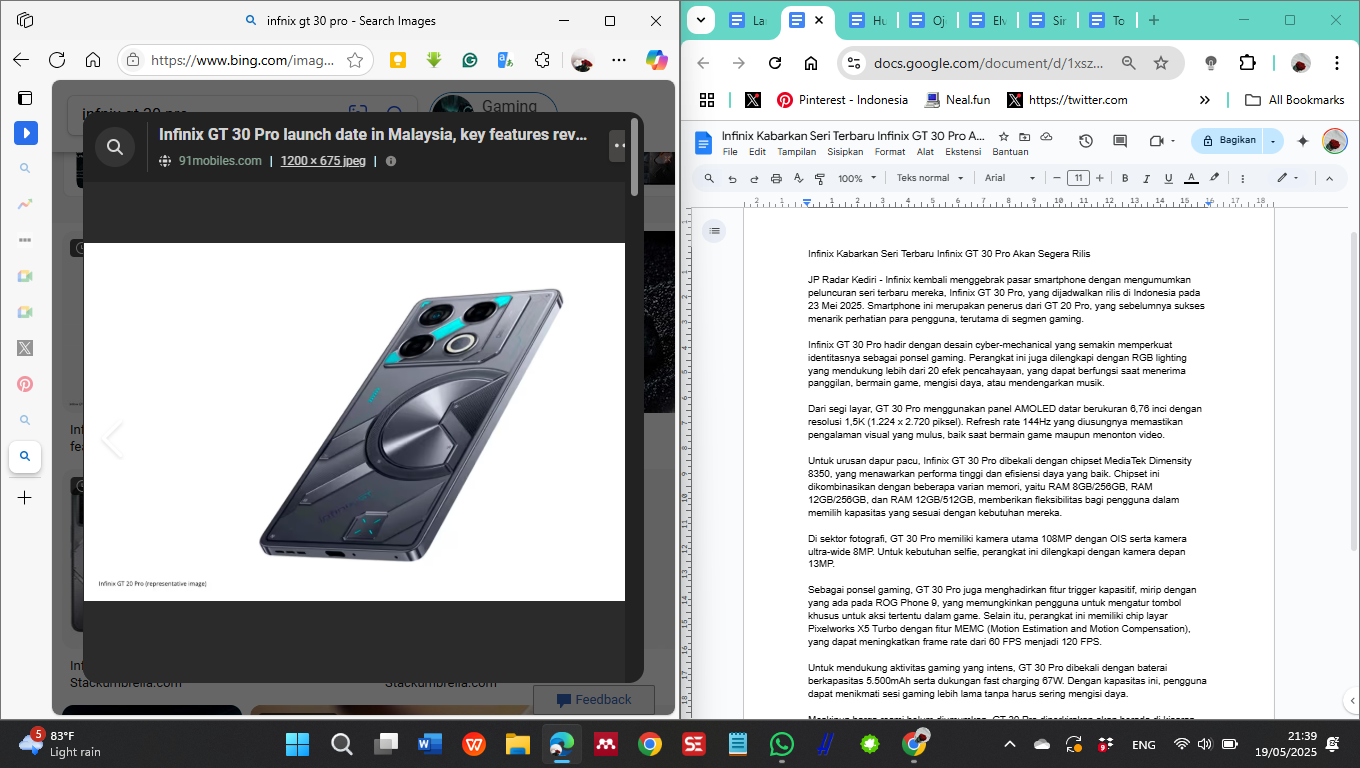Open Pinterest - Indonesia bookmark
The image size is (1360, 768).
pos(842,100)
